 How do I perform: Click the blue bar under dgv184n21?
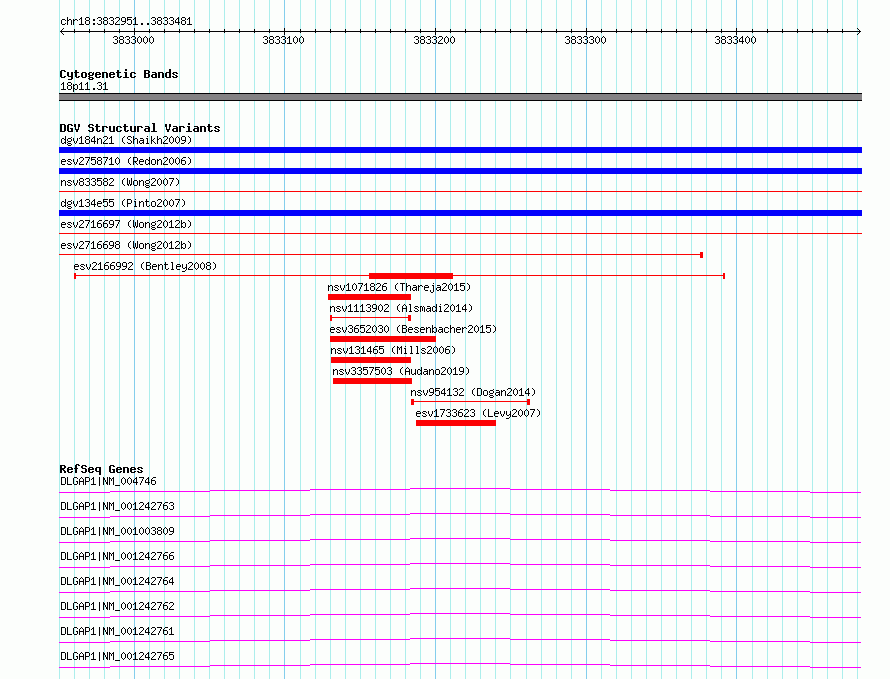[460, 150]
